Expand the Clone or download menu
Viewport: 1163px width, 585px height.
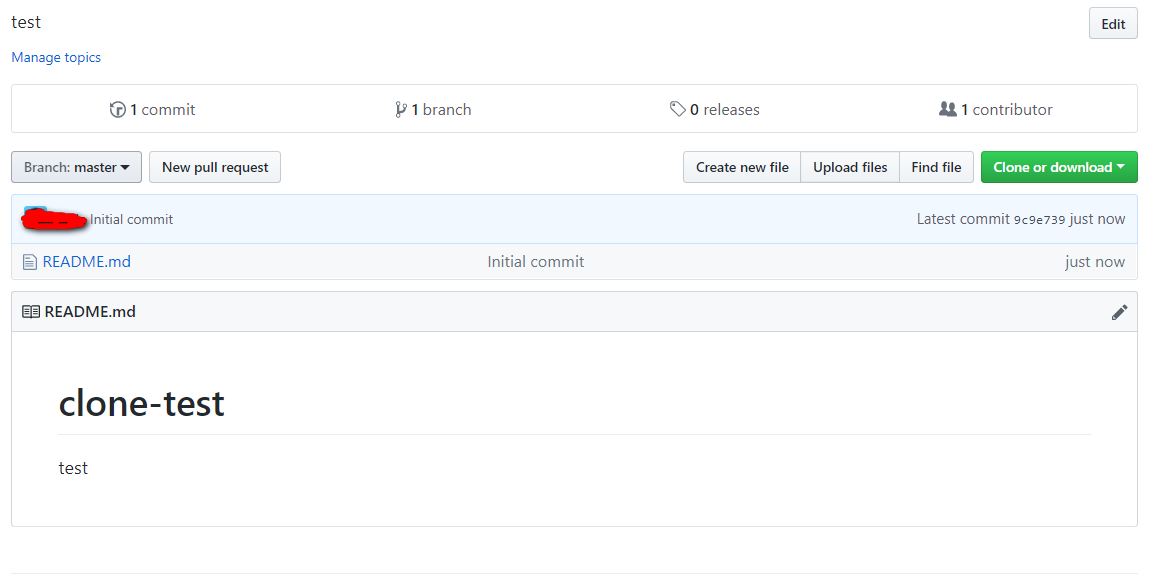[x=1059, y=168]
